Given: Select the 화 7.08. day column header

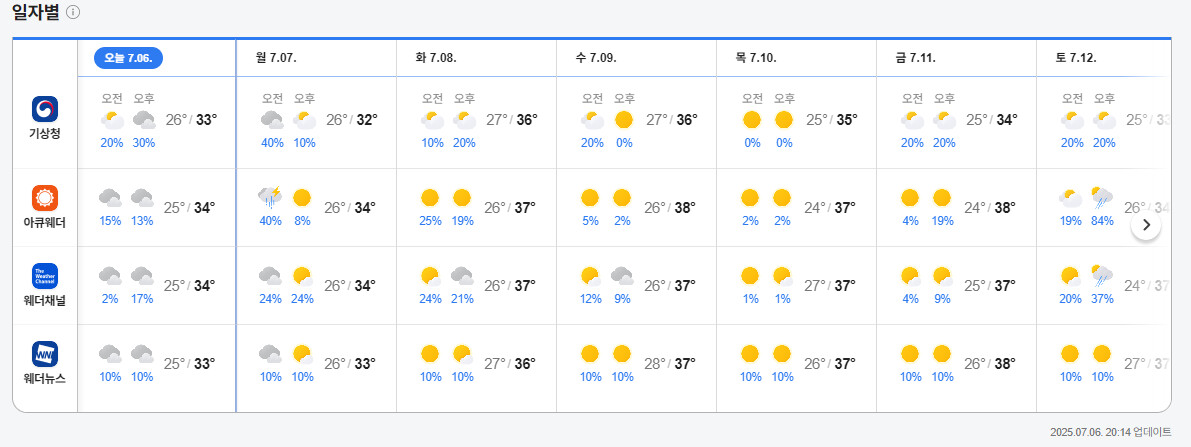Looking at the screenshot, I should (436, 58).
